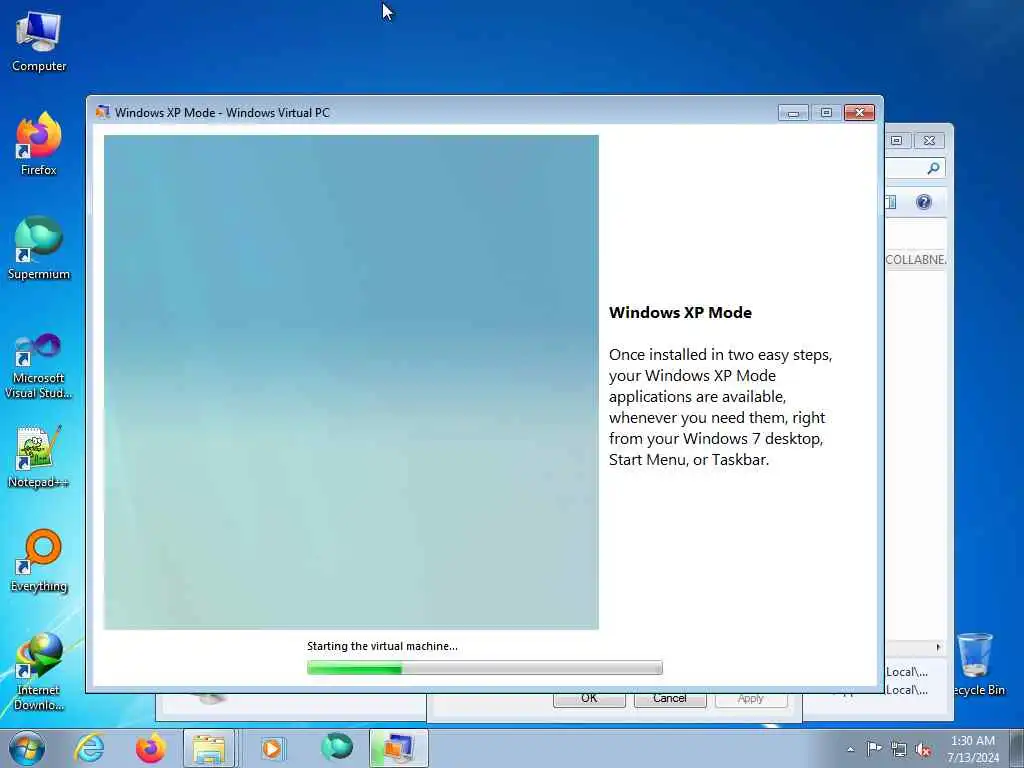Image resolution: width=1024 pixels, height=768 pixels.
Task: Launch Firefox from the desktop shortcut
Action: click(x=39, y=144)
